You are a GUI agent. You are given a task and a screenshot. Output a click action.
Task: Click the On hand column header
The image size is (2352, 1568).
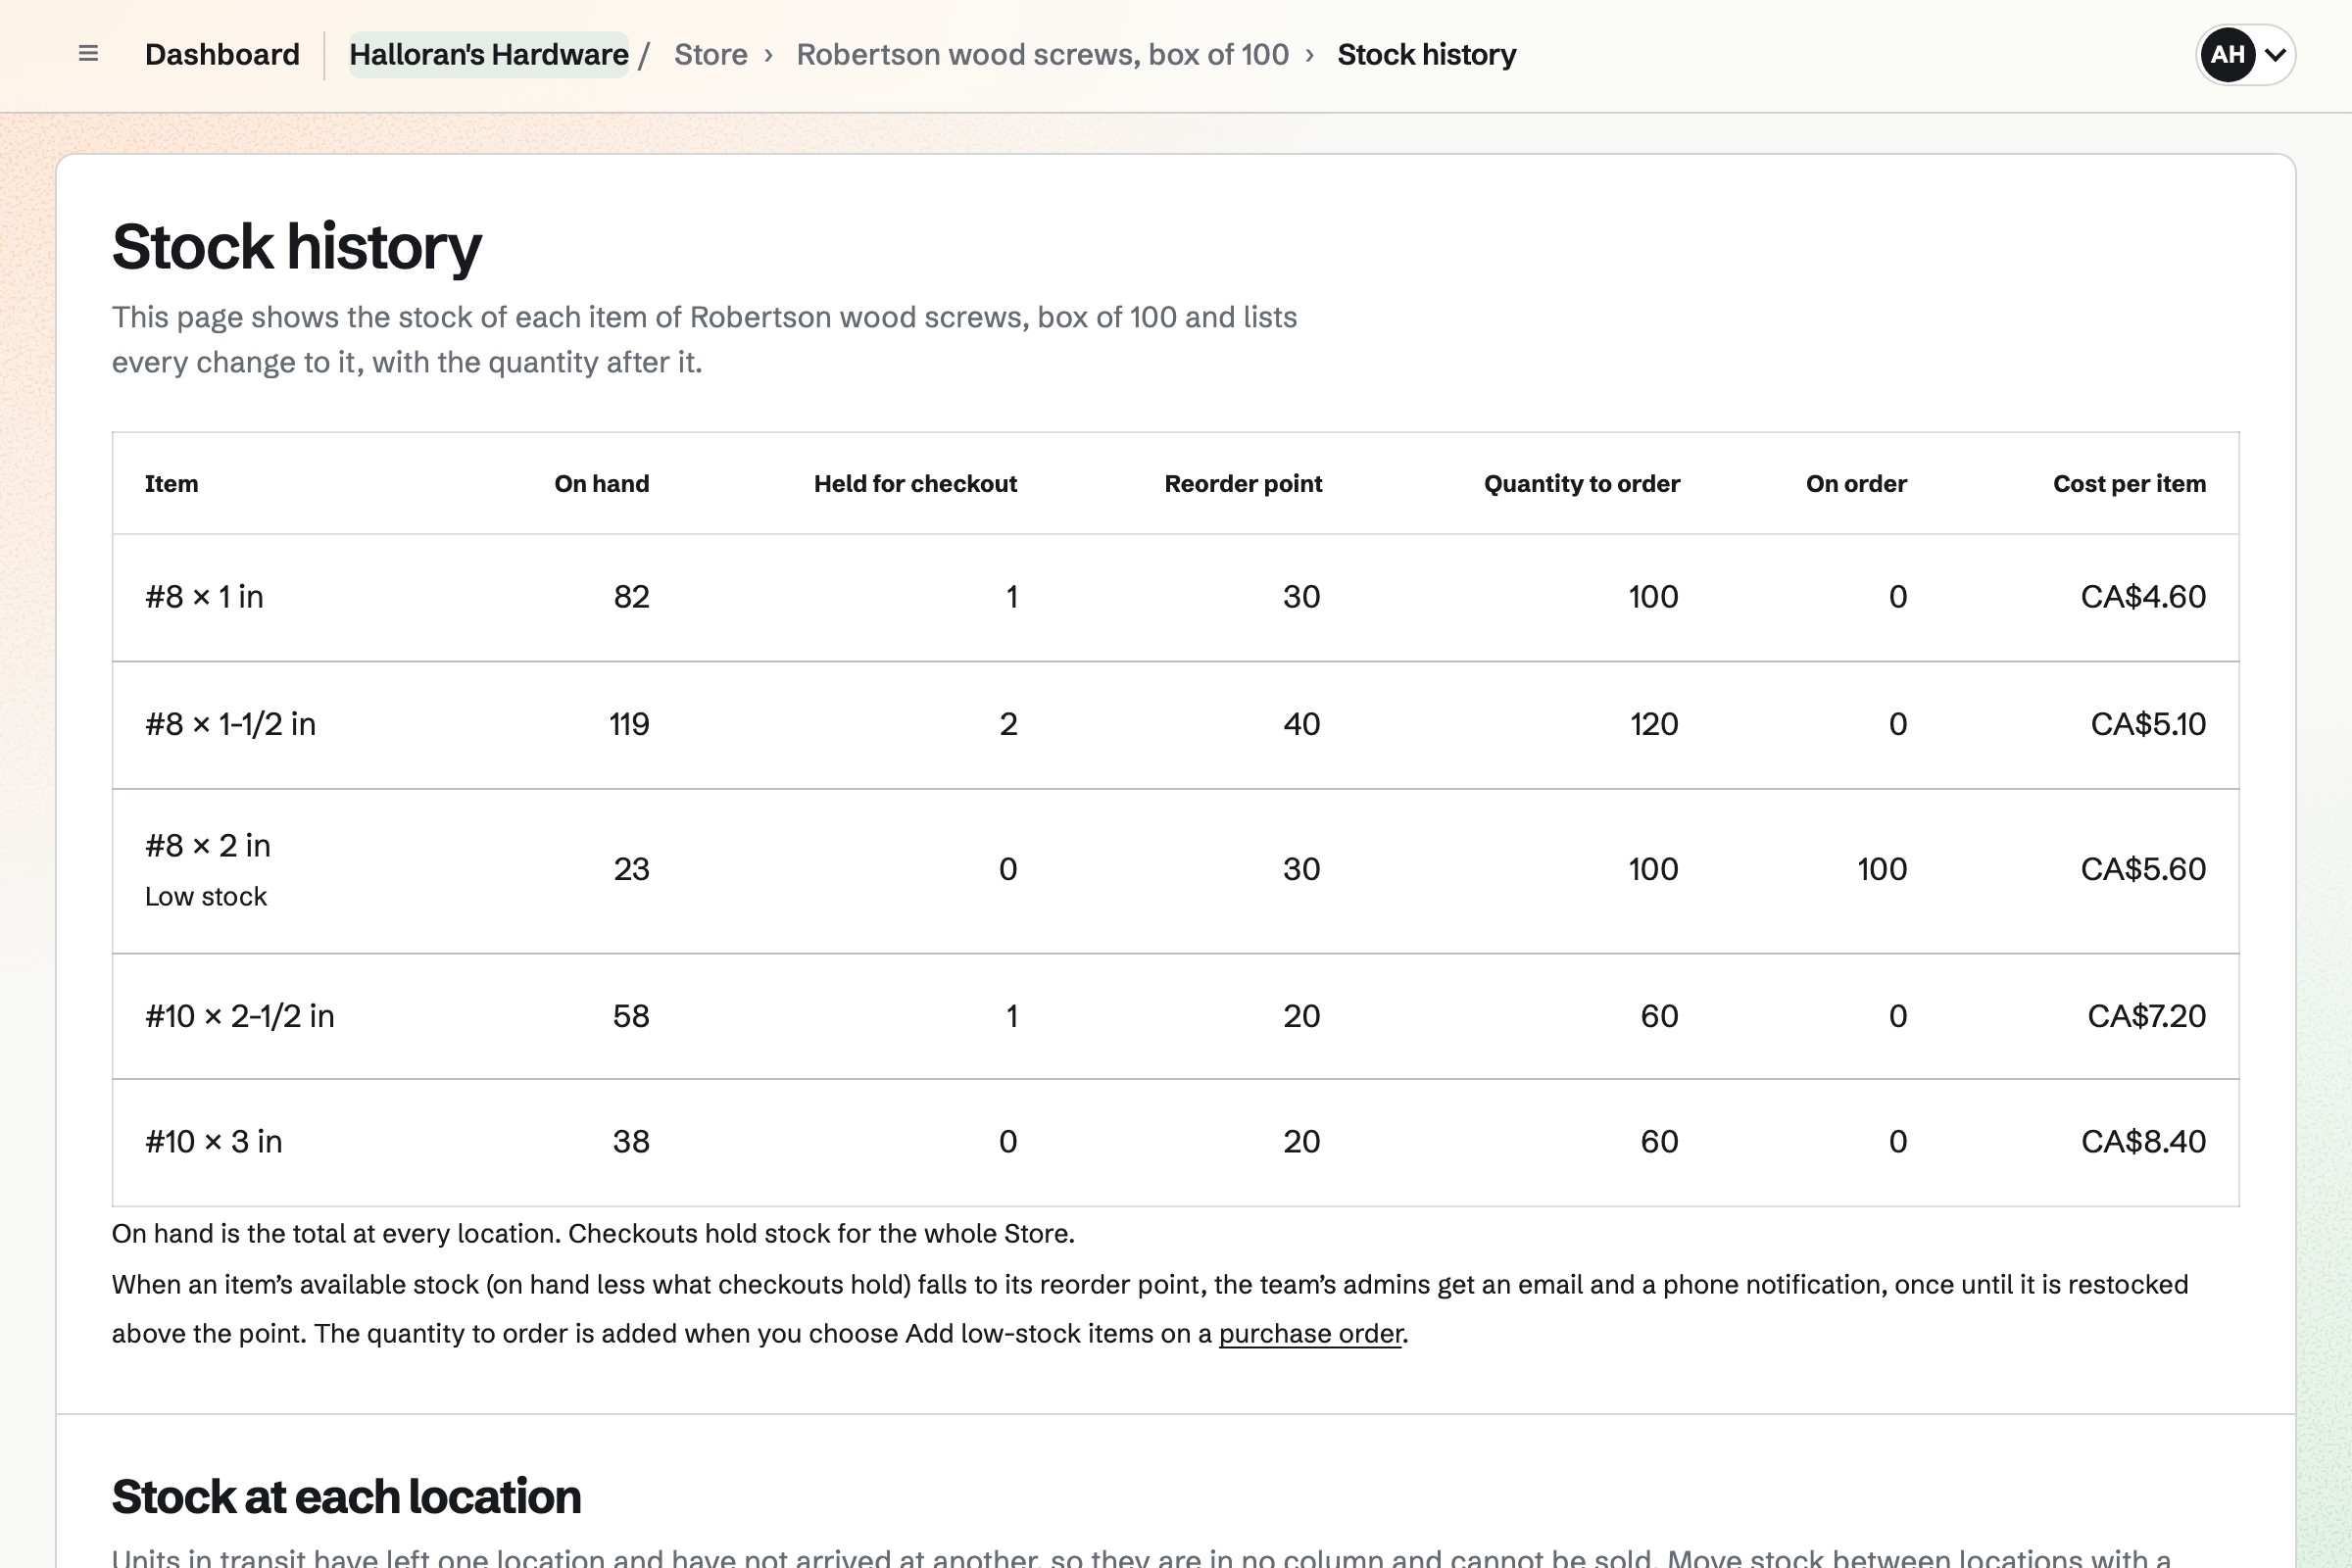602,484
